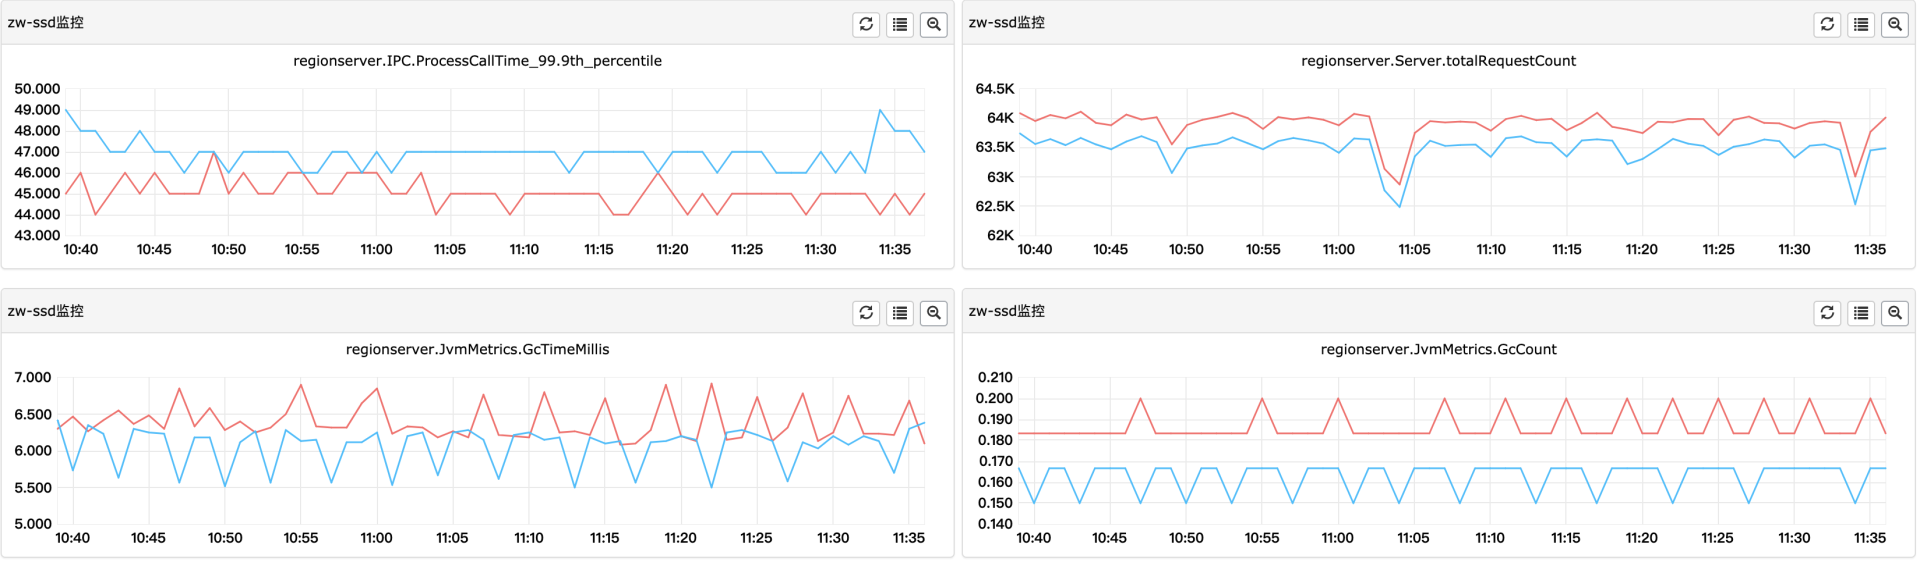This screenshot has height=566, width=1920.
Task: Click zw-ssd监控 header above ProcessCallTime chart
Action: point(46,22)
